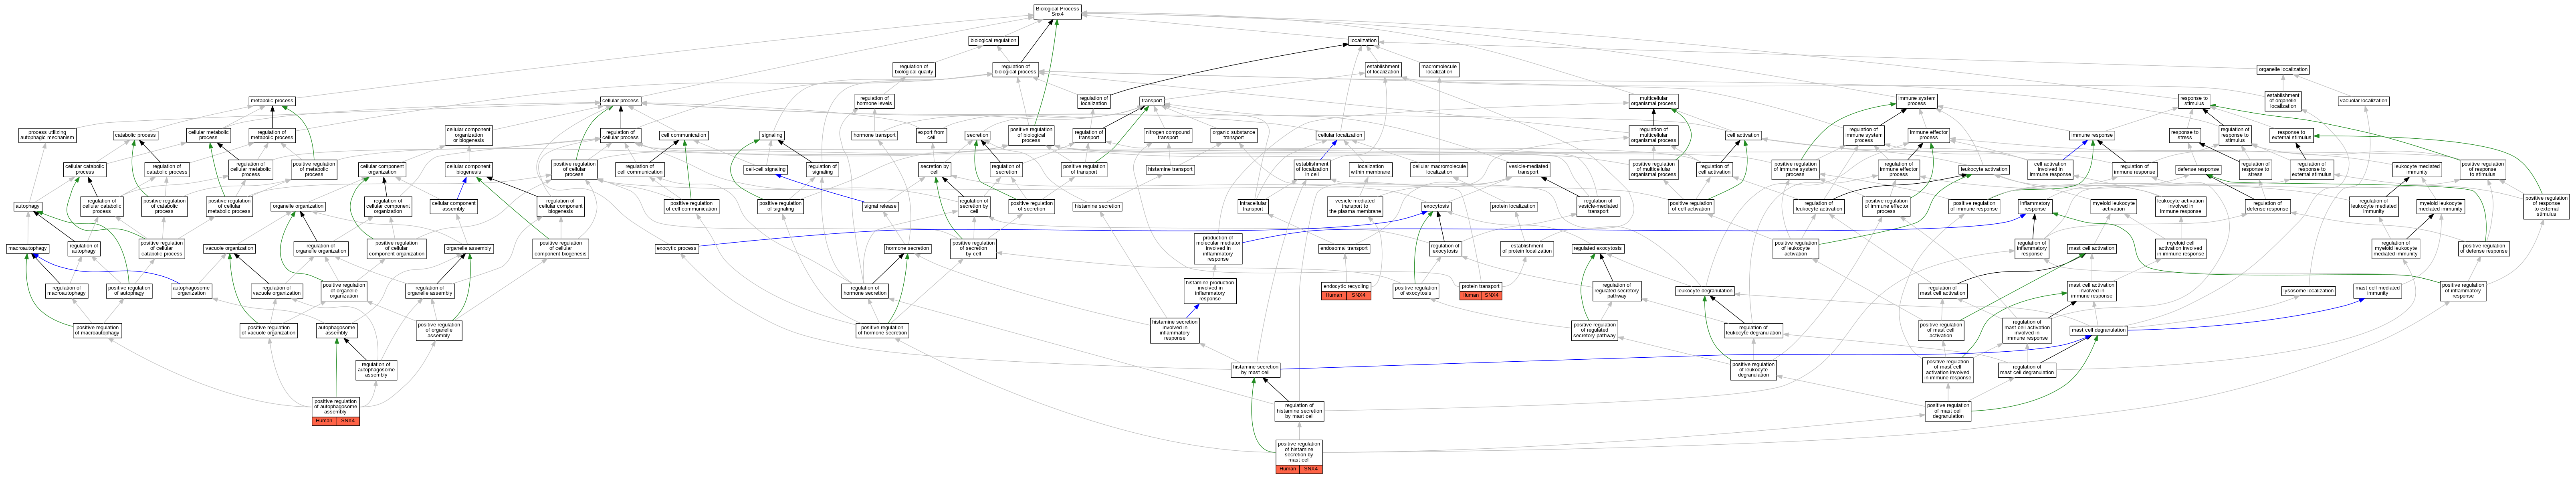This screenshot has width=2576, height=478.
Task: Select the 'histamine transport' node
Action: click(1170, 170)
